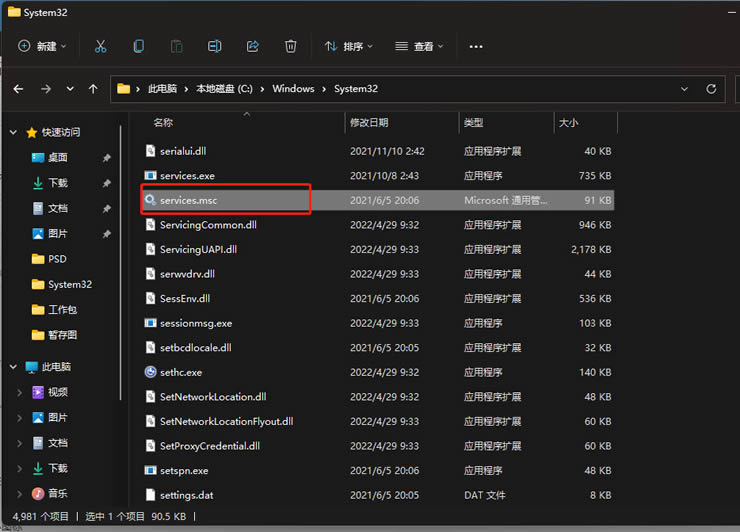Refresh the folder view
The width and height of the screenshot is (740, 532).
(x=711, y=89)
